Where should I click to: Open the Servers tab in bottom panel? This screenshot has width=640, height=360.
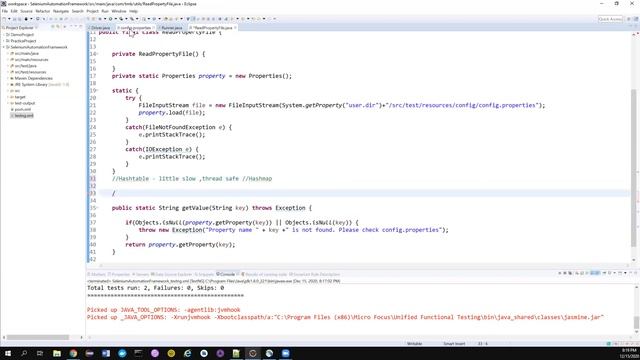point(140,274)
